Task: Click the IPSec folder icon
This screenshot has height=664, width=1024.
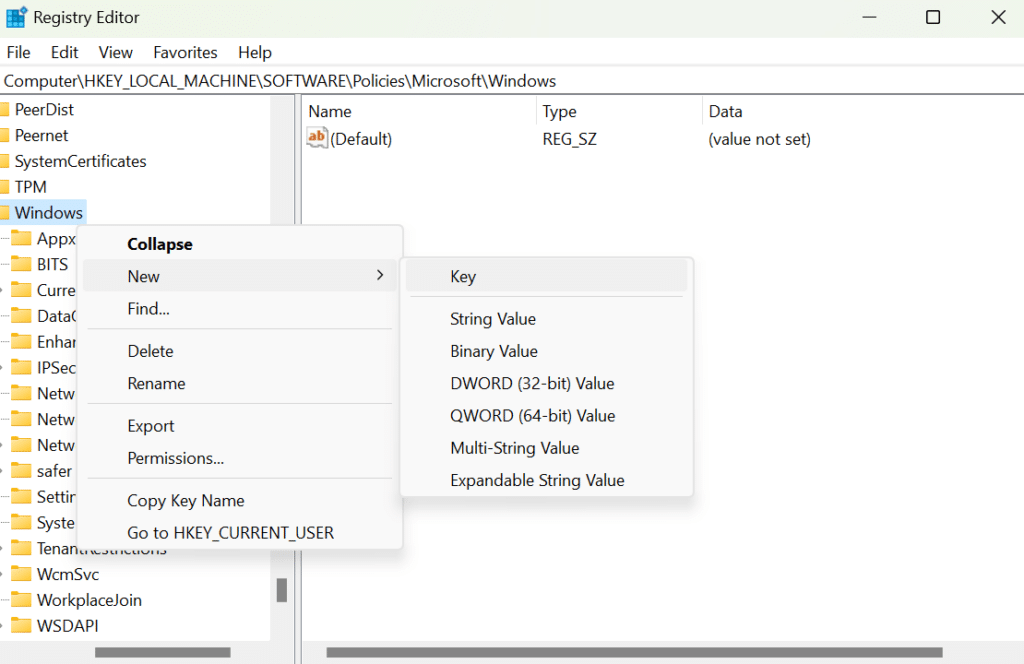Action: 22,368
